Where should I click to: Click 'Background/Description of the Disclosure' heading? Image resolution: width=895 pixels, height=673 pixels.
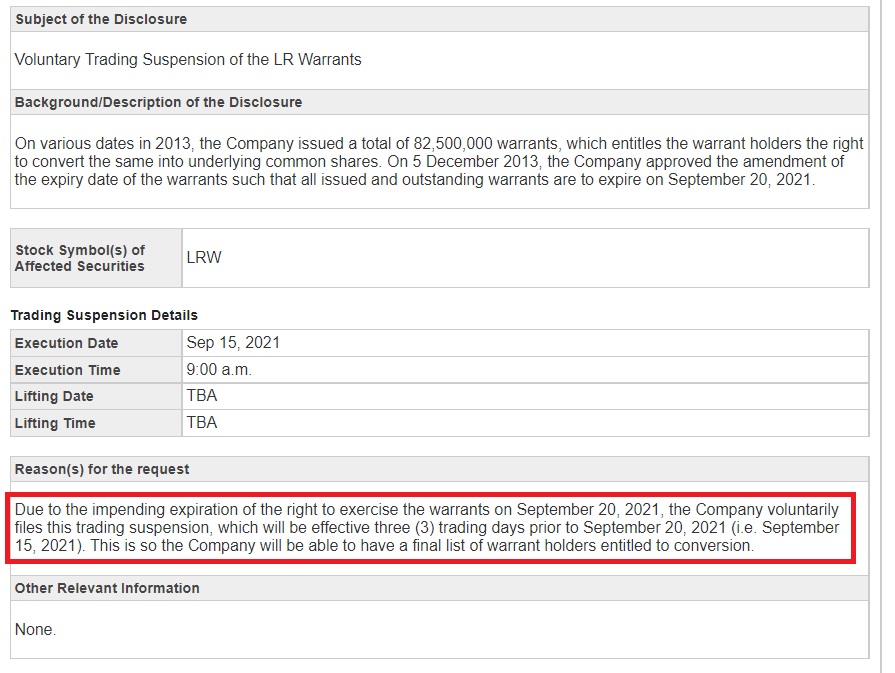[x=158, y=102]
